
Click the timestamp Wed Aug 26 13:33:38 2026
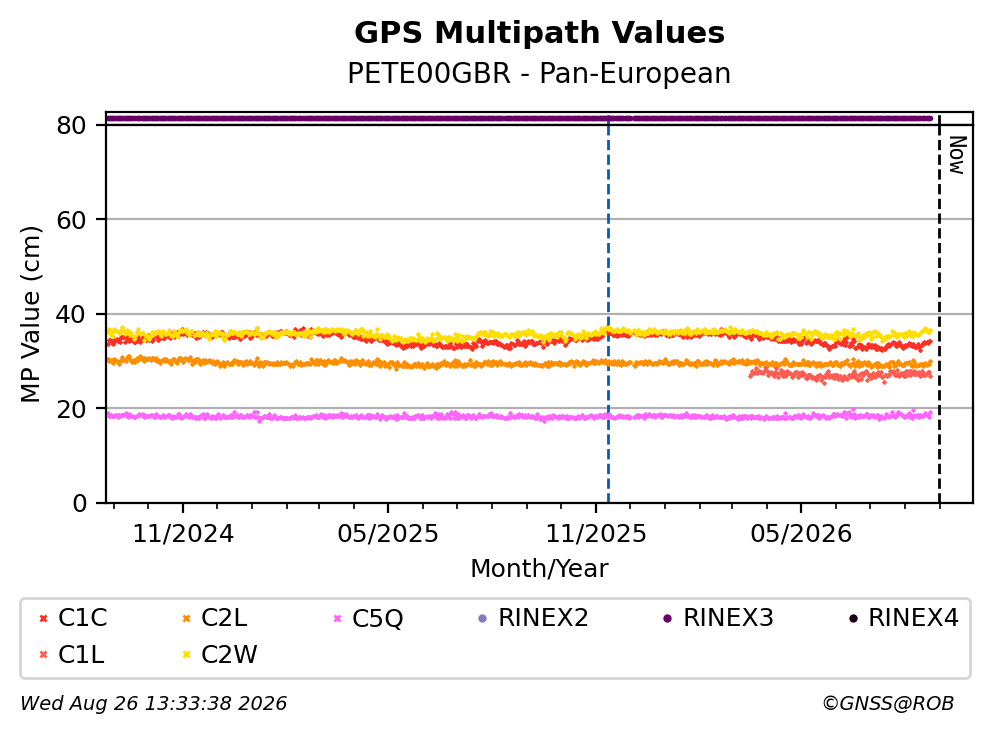coord(153,703)
